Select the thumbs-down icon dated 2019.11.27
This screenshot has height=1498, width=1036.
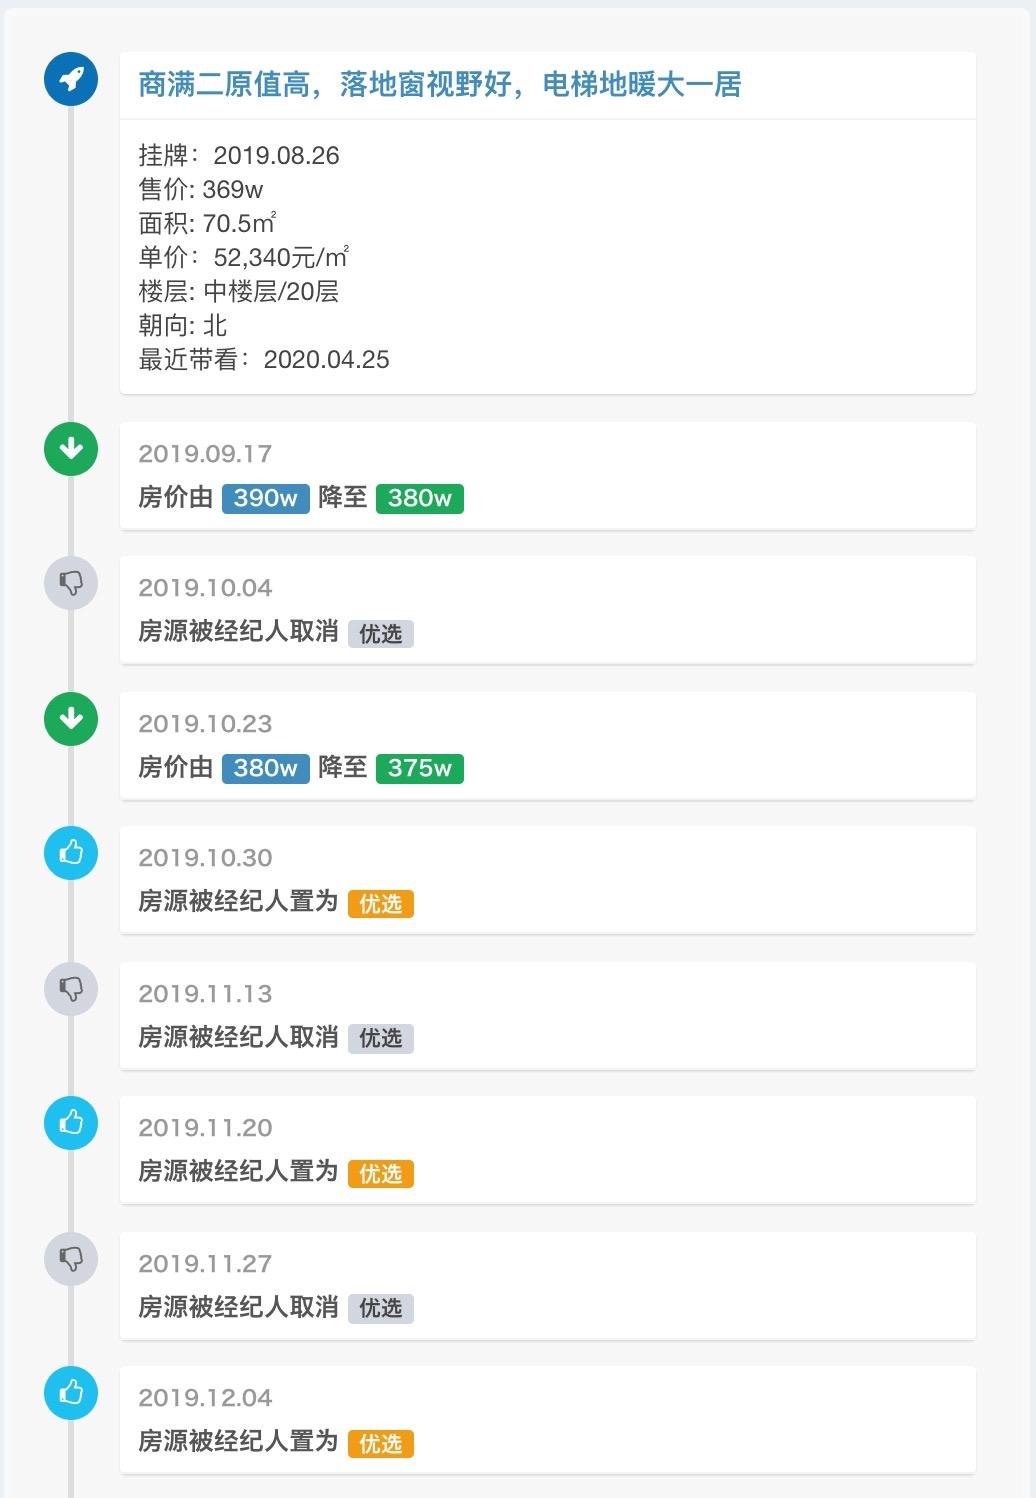click(70, 1260)
